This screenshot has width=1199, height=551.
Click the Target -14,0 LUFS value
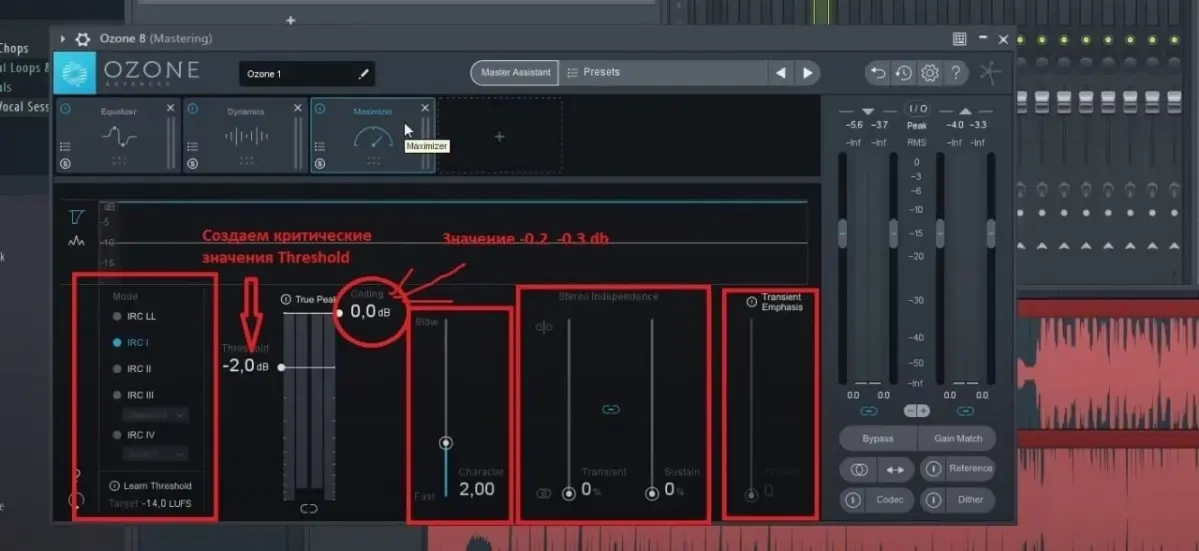(166, 504)
